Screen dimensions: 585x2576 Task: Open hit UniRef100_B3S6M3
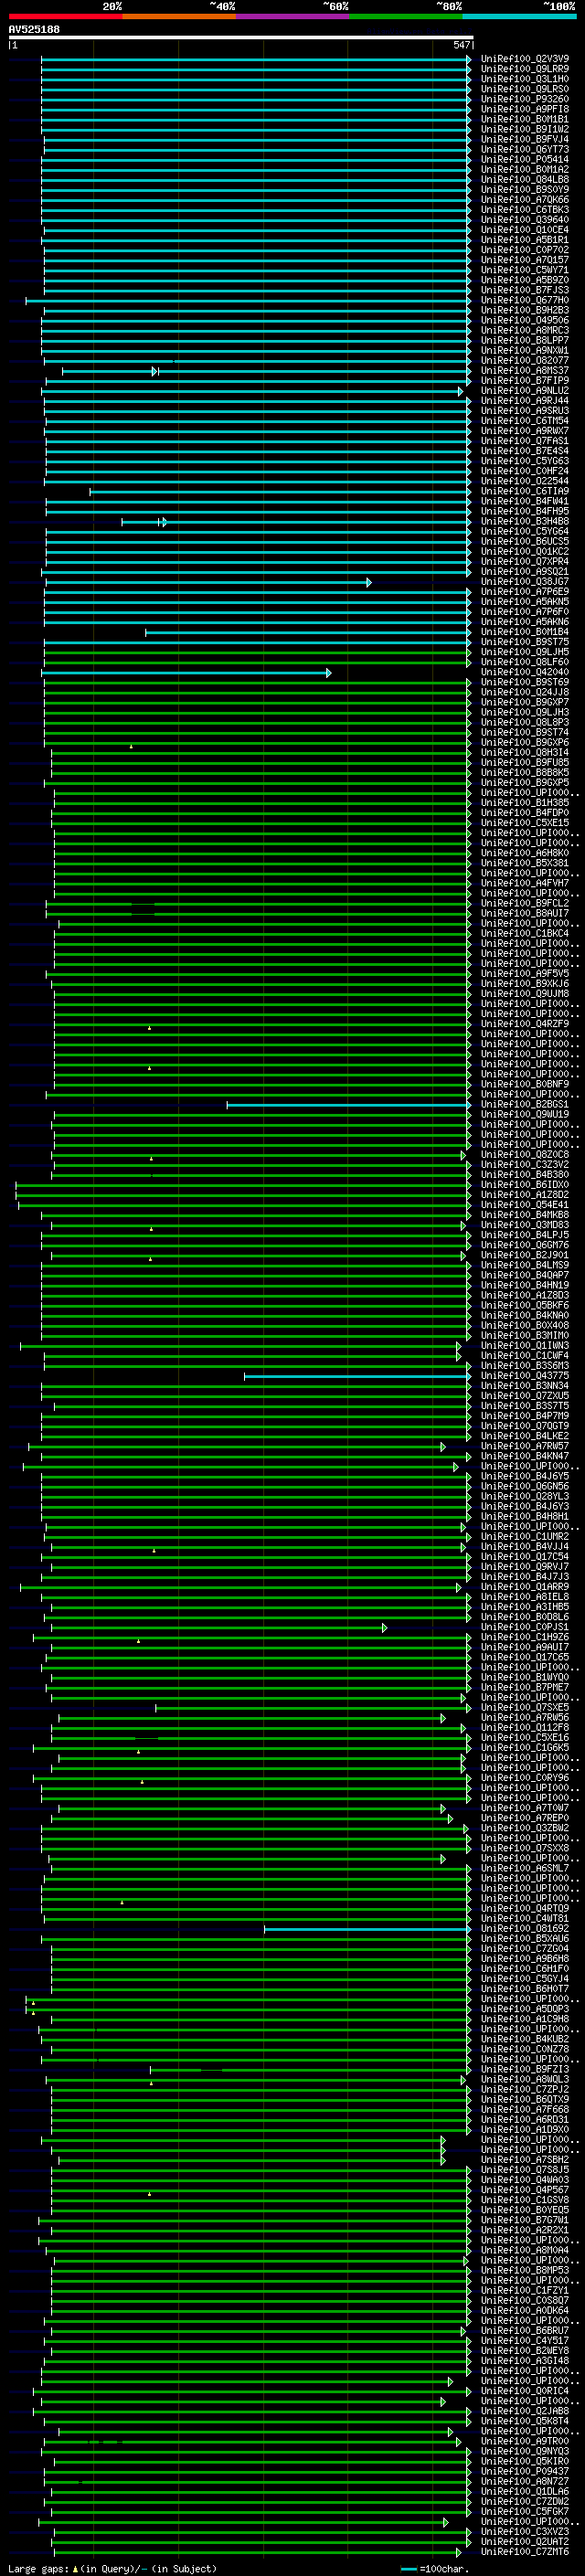coord(525,1366)
